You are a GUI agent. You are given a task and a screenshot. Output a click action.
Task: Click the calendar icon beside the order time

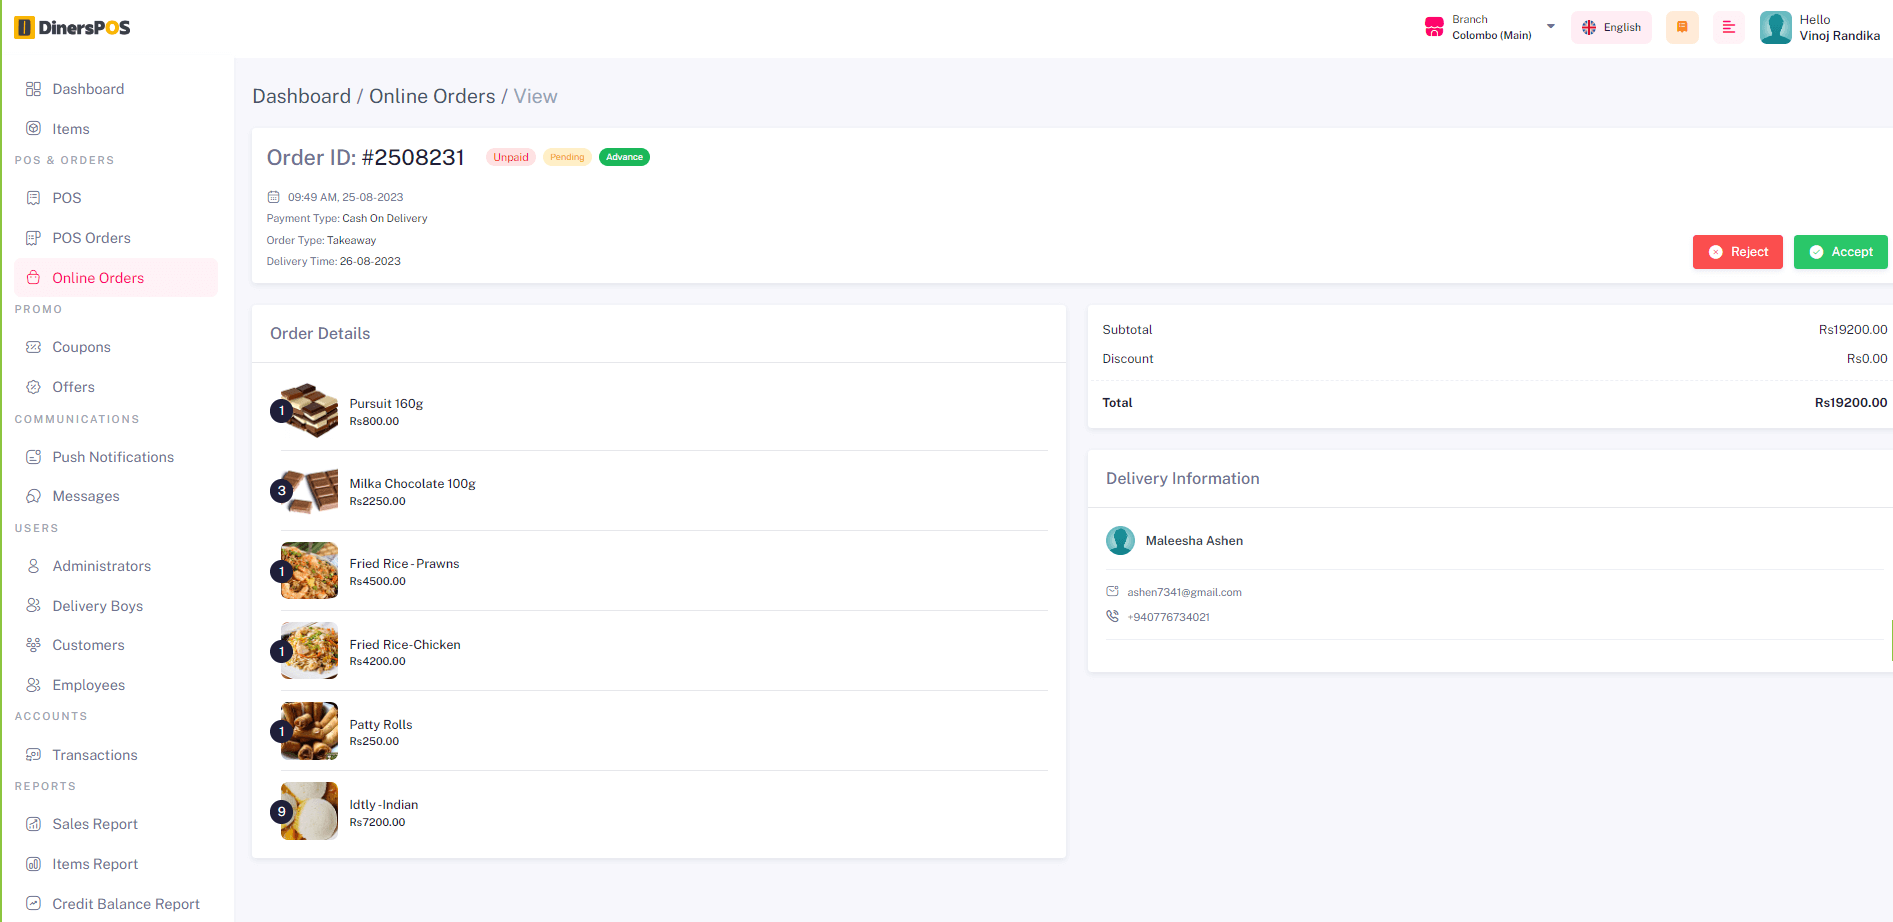[273, 197]
